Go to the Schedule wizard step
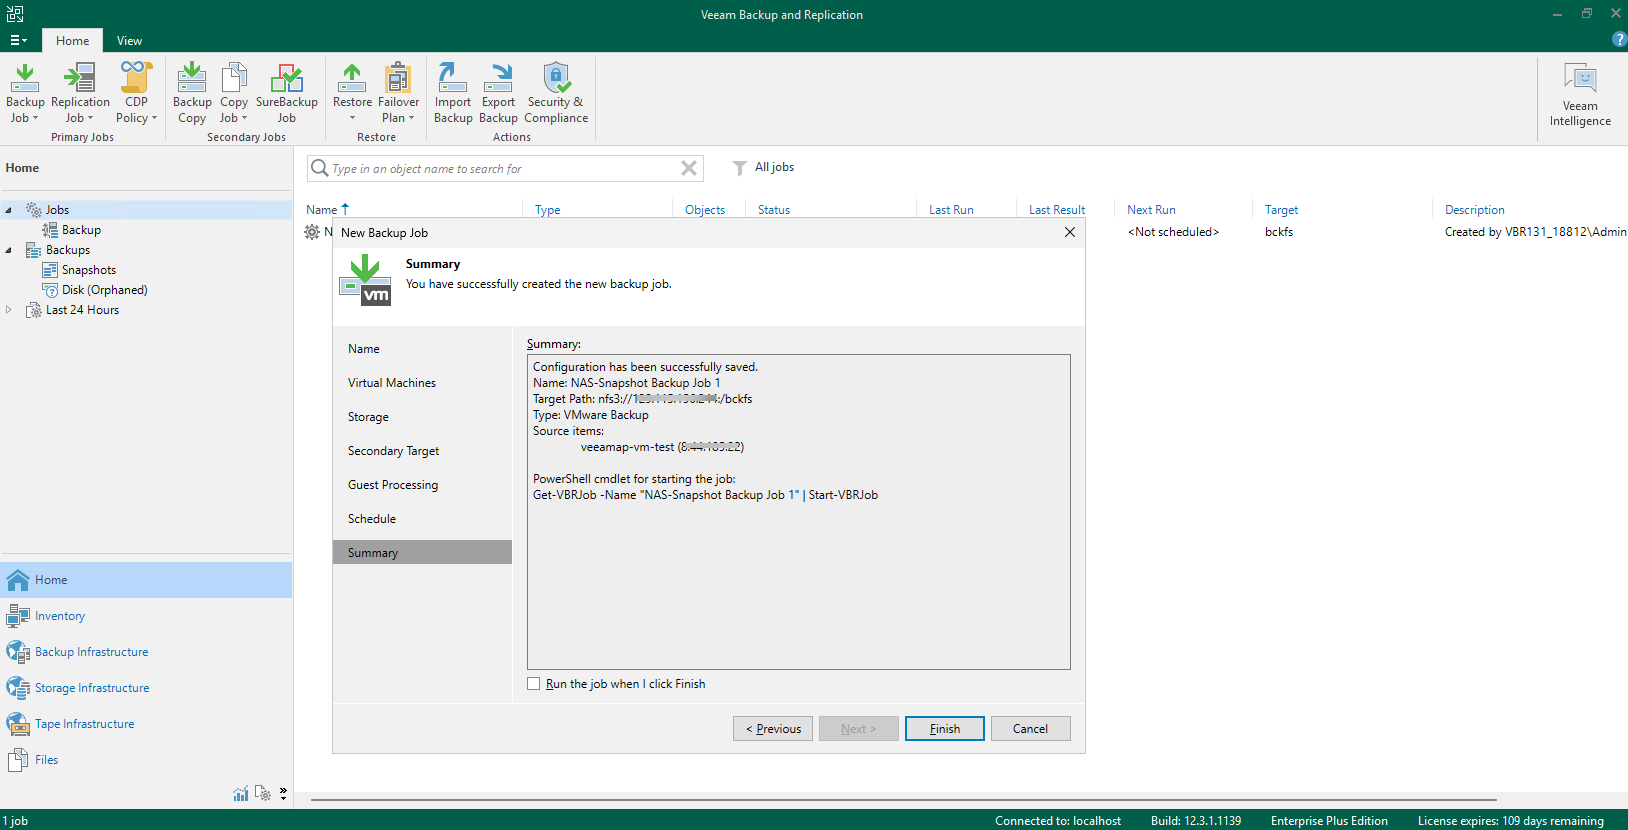1628x830 pixels. 422,519
